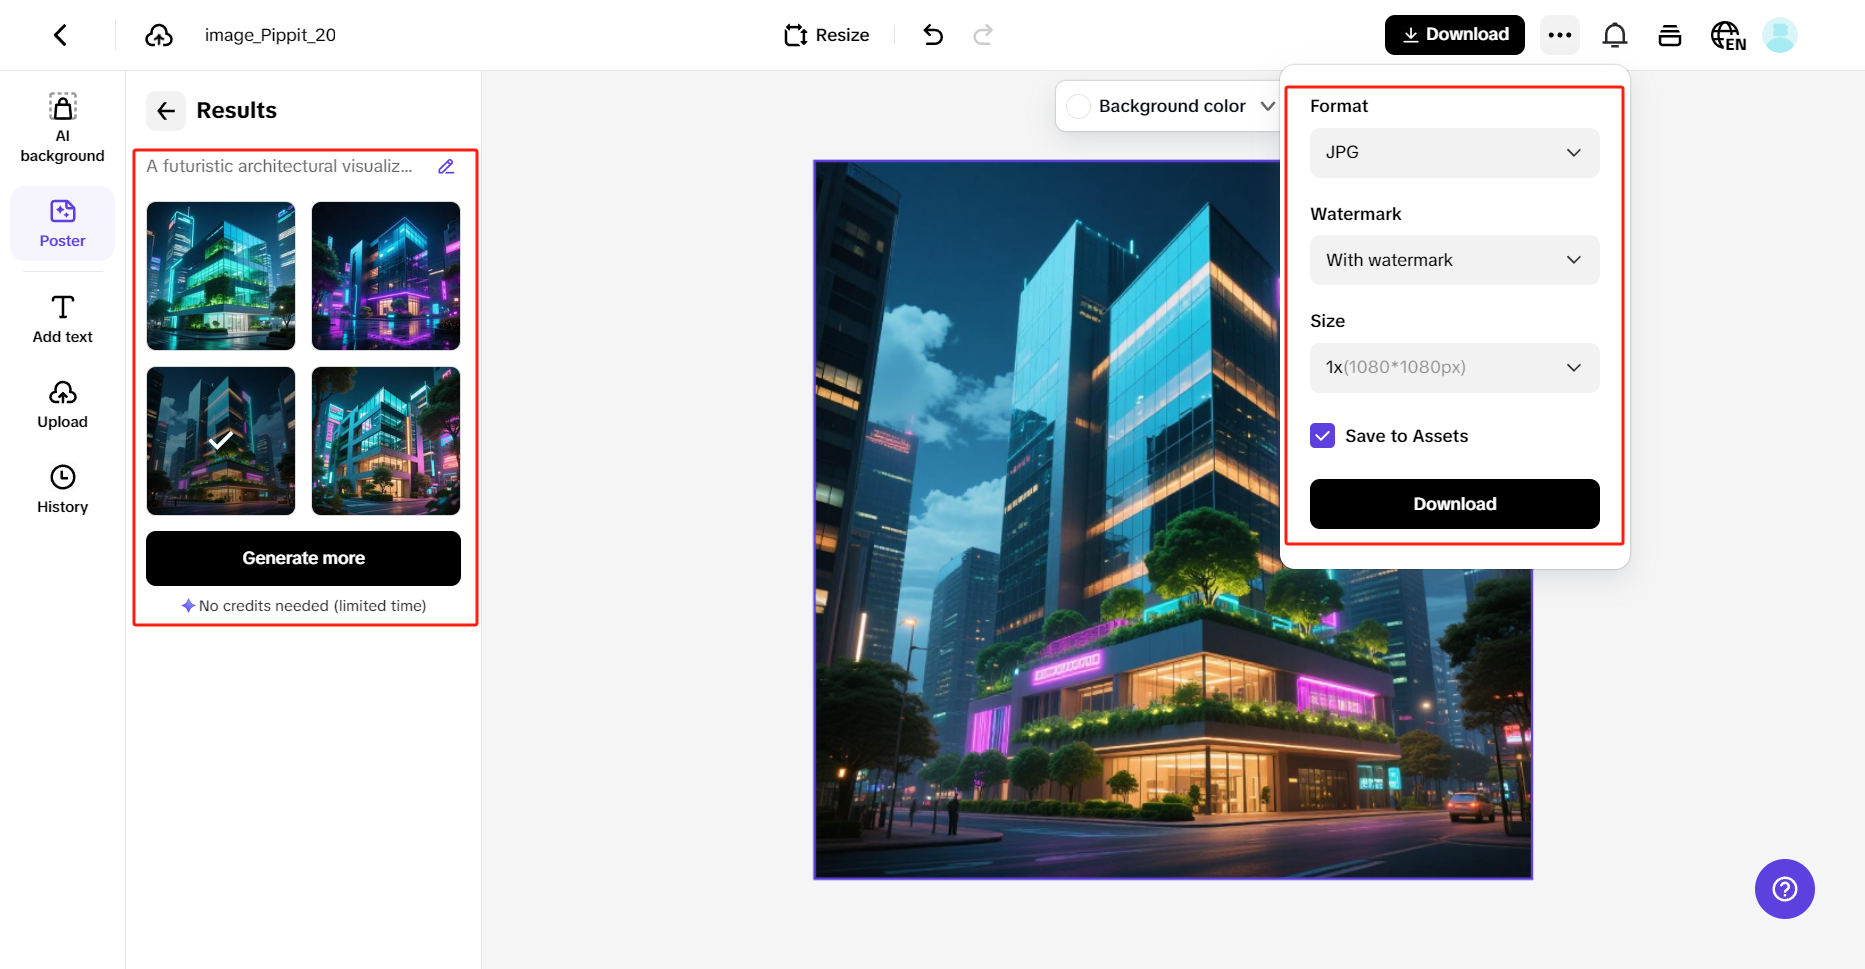Change watermark setting from With watermark
1865x969 pixels.
tap(1453, 259)
